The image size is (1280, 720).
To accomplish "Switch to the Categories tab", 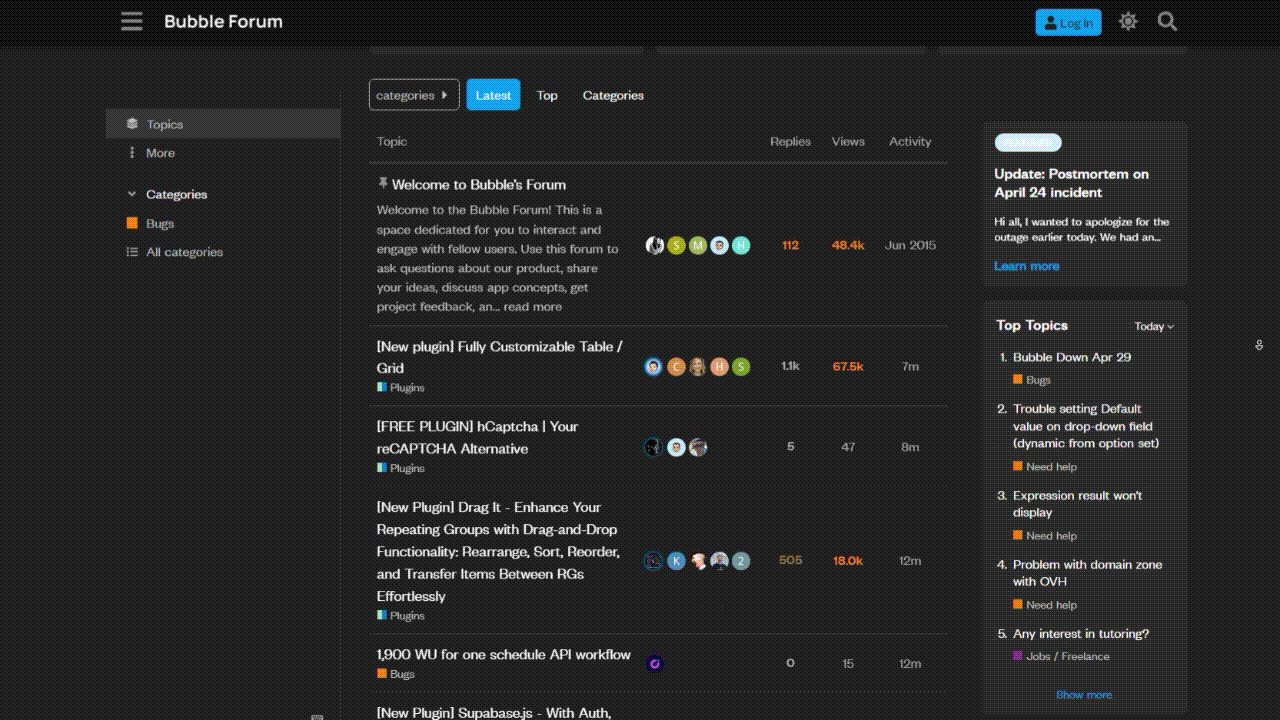I will pyautogui.click(x=613, y=95).
